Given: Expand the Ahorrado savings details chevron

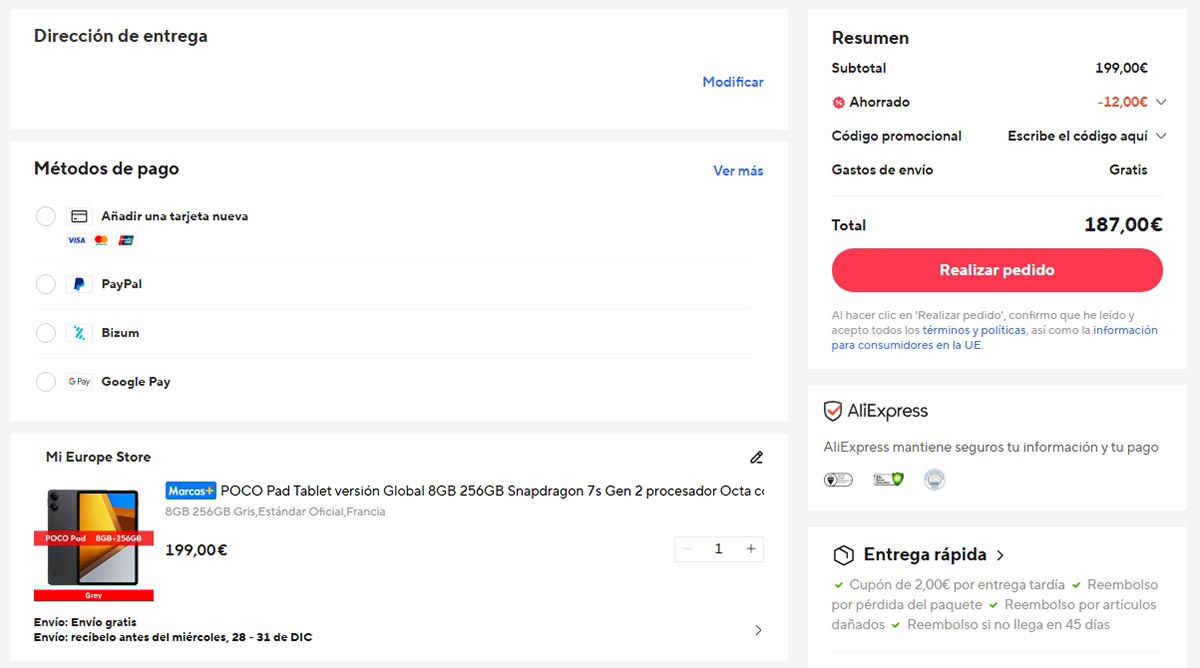Looking at the screenshot, I should tap(1161, 102).
